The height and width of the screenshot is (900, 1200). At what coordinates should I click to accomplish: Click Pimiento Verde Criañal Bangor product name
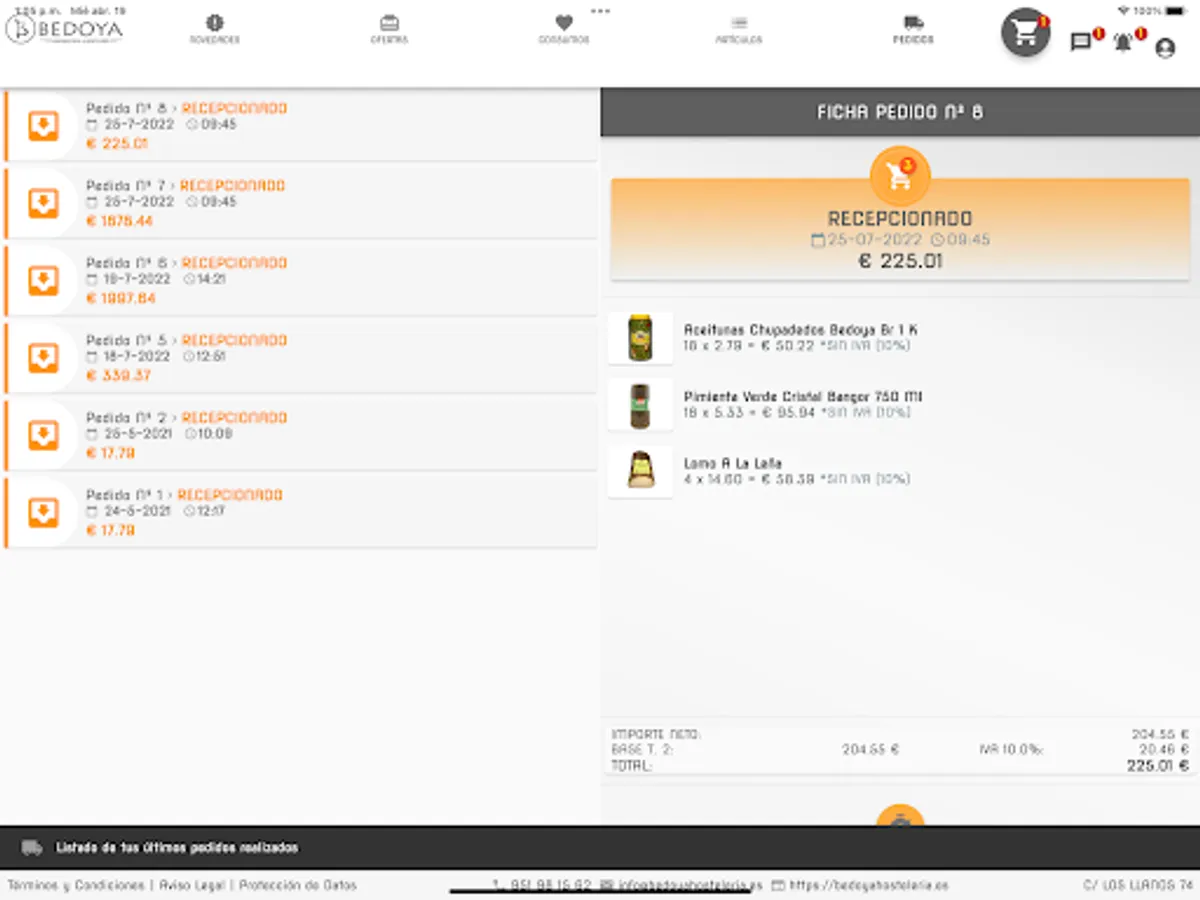(x=803, y=396)
